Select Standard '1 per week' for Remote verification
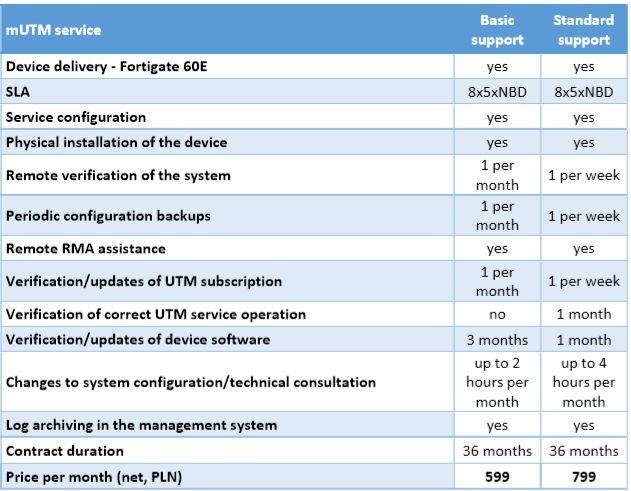631x491 pixels. (584, 175)
